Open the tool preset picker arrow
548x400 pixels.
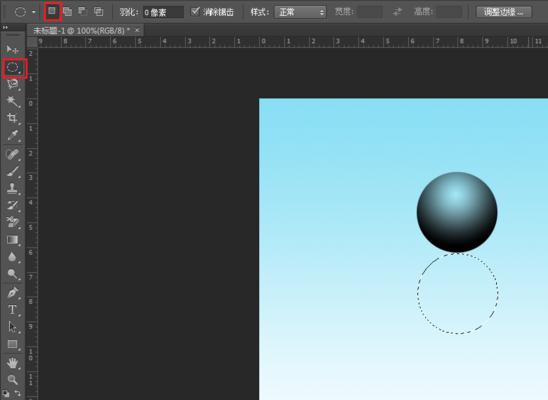pyautogui.click(x=34, y=12)
